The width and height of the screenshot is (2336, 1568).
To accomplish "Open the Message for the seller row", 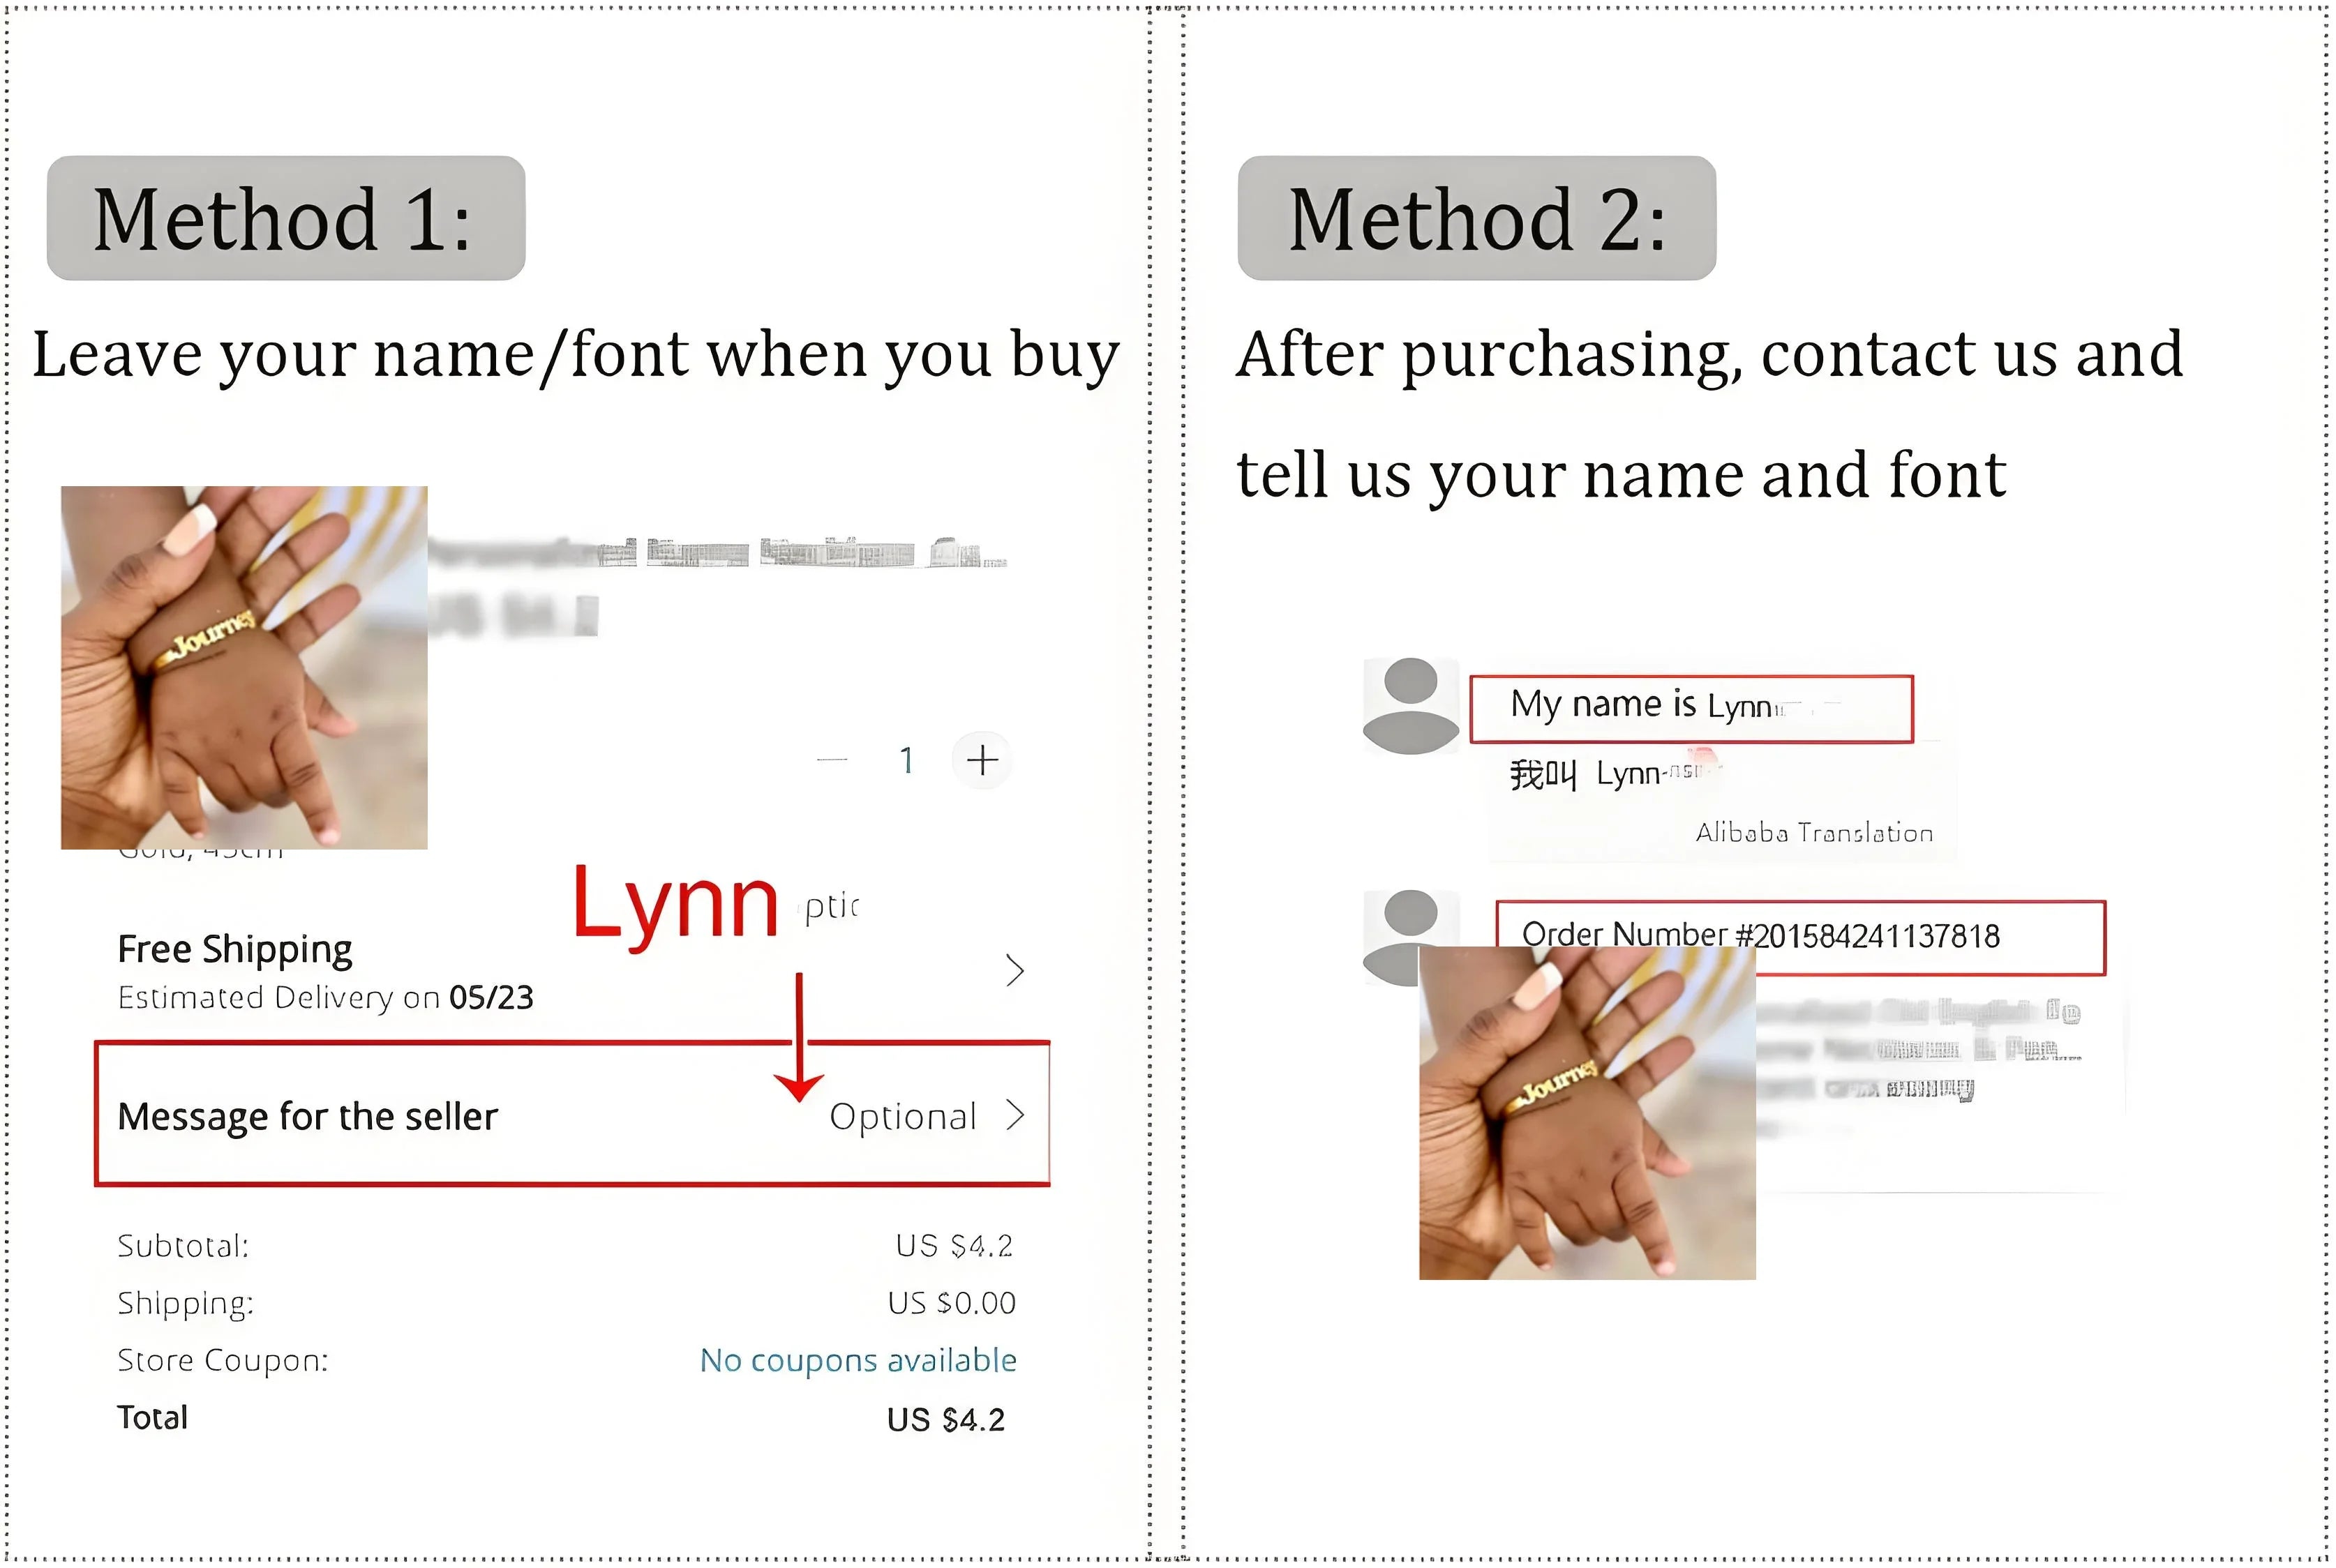I will click(x=572, y=1114).
